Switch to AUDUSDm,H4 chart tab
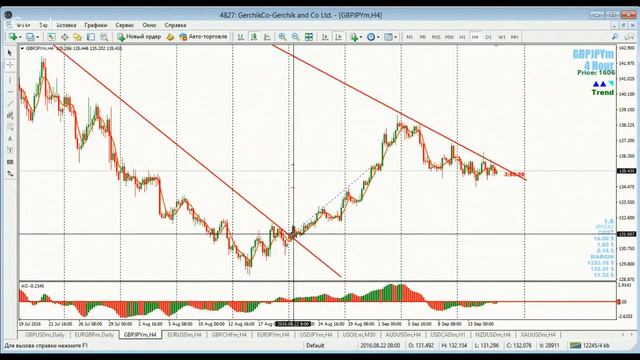Screen dimensions: 640x360 [403, 335]
